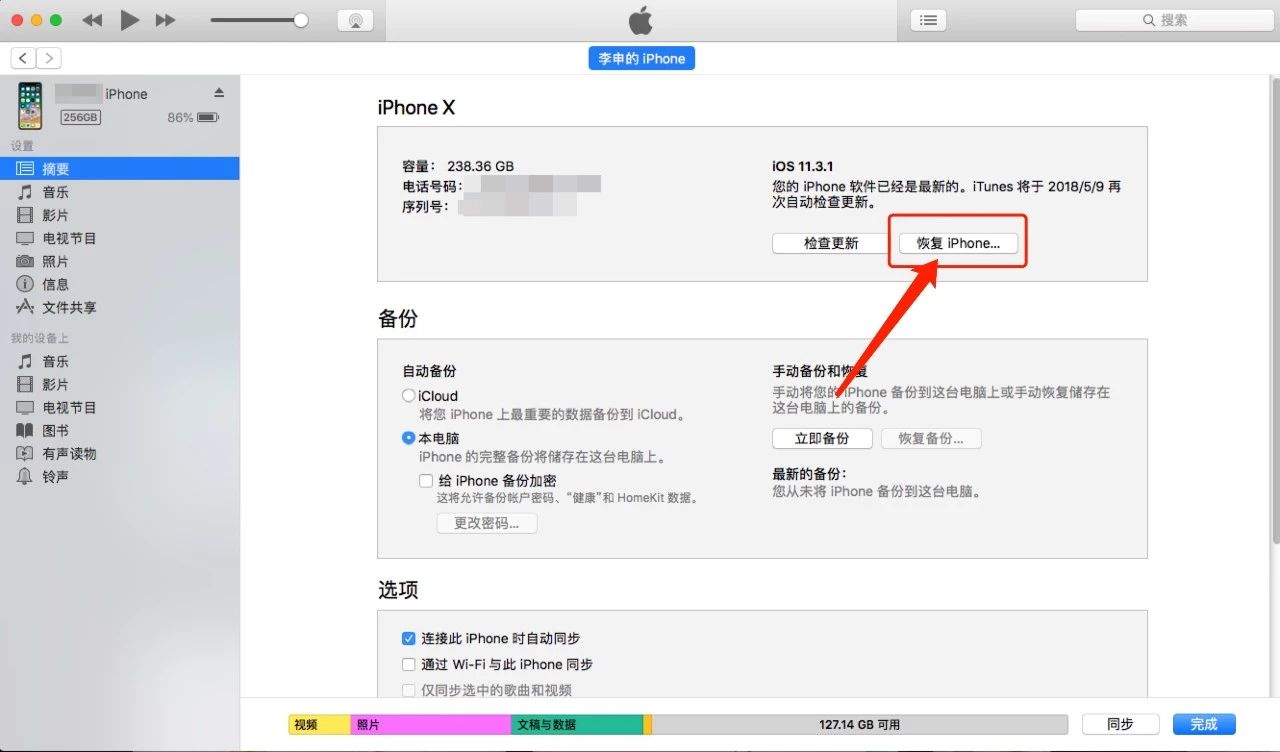1280x752 pixels.
Task: Click the 搜索 search field
Action: (1172, 19)
